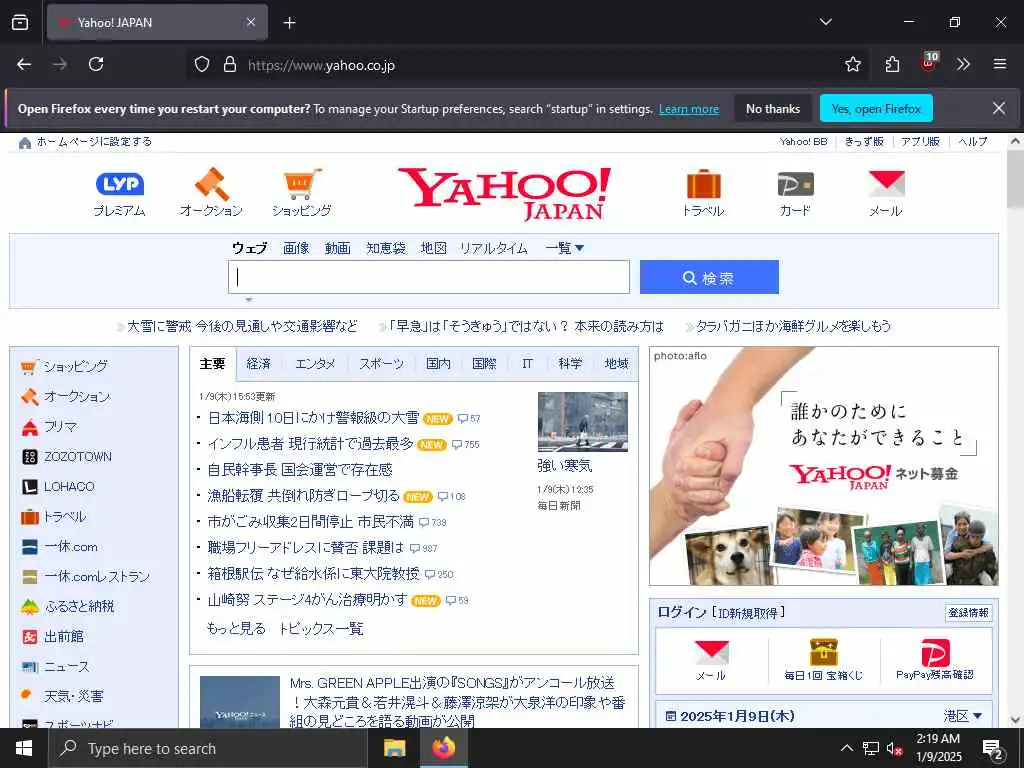
Task: Open headline 箱根駅伝 なぜ給水係に東大院教授
Action: click(313, 573)
